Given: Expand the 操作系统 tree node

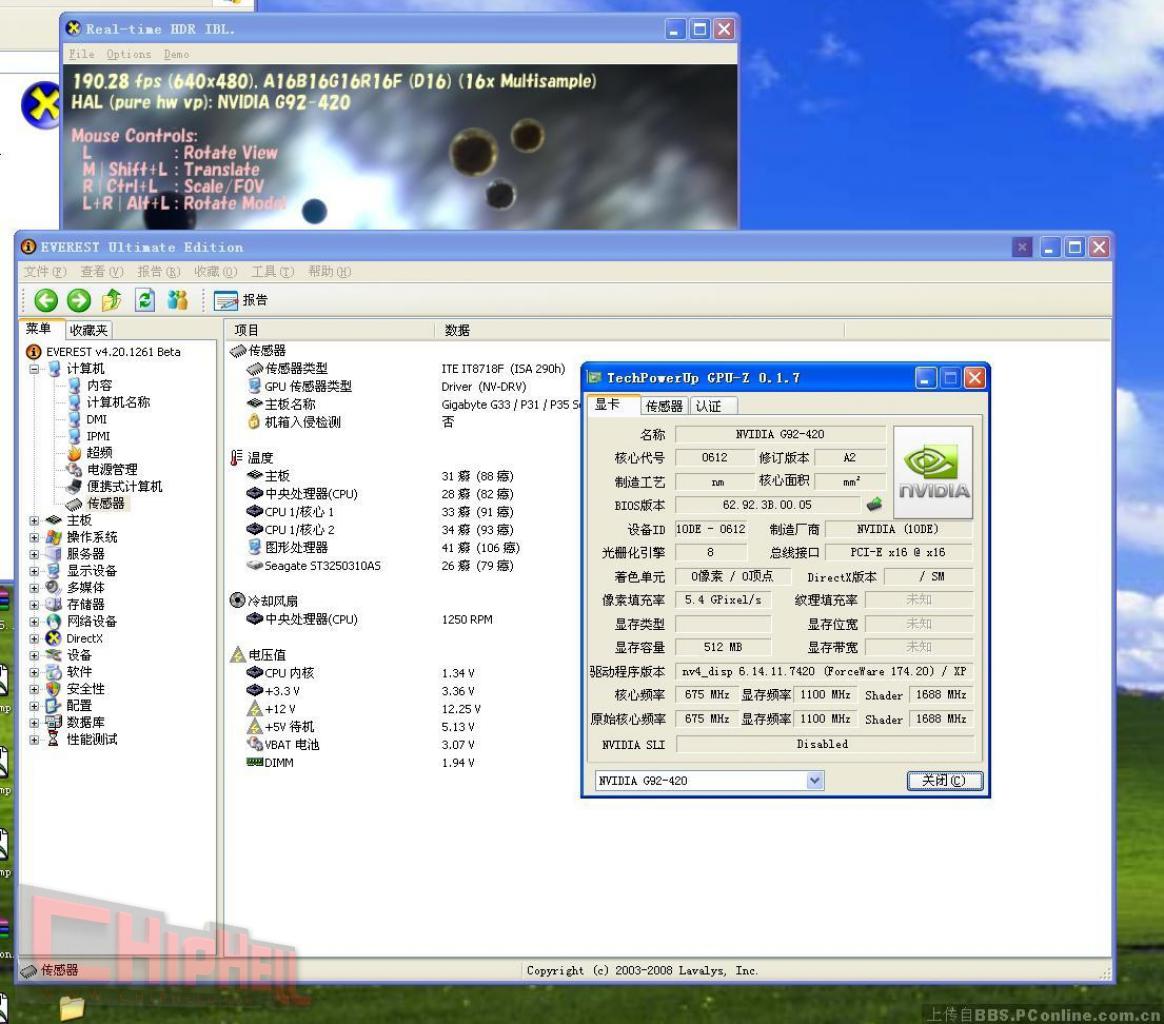Looking at the screenshot, I should pyautogui.click(x=34, y=538).
